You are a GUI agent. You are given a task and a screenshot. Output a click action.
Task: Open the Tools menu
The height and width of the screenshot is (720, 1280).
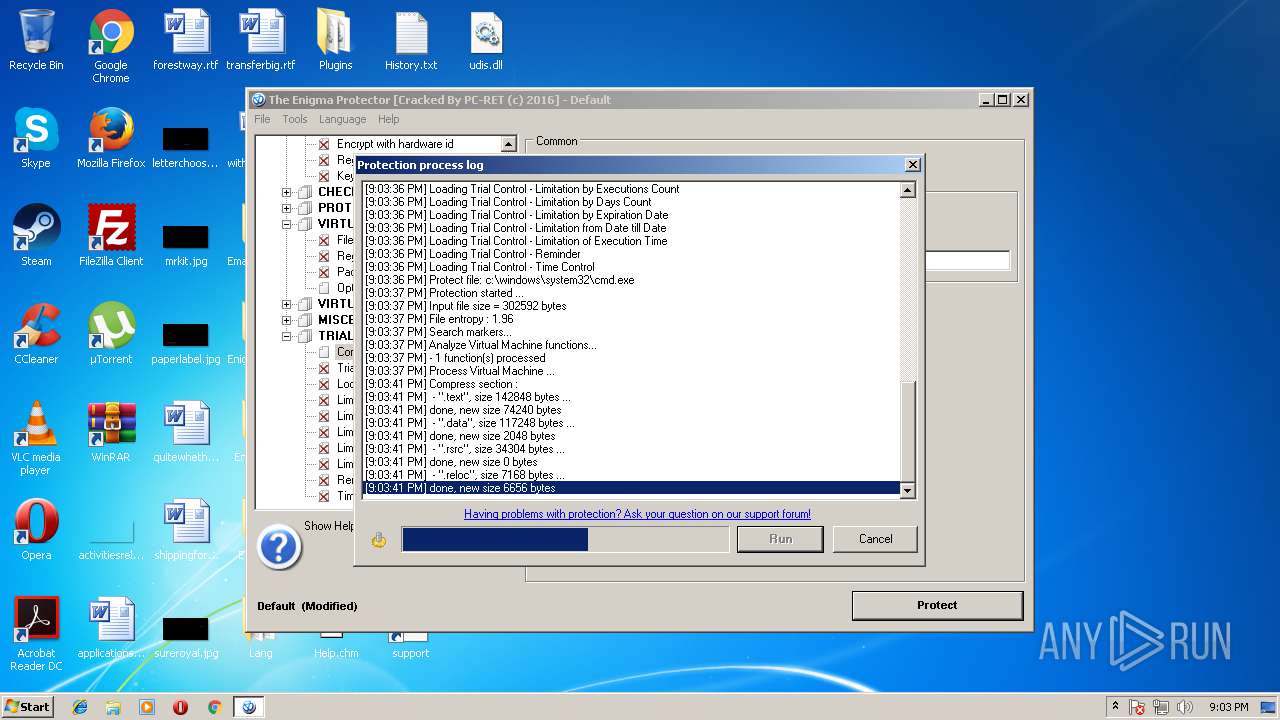295,119
